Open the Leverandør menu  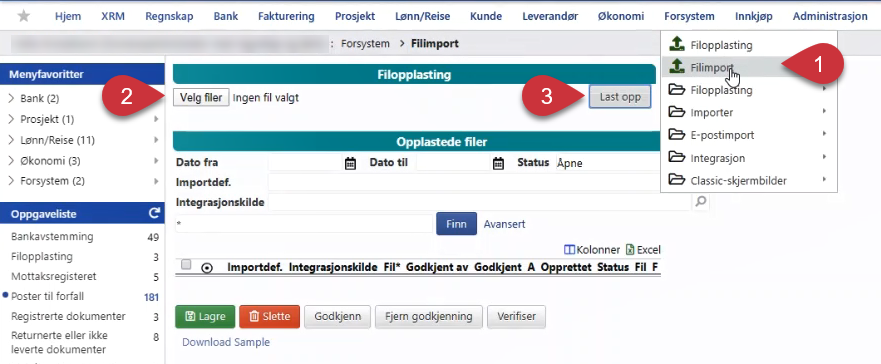[550, 16]
